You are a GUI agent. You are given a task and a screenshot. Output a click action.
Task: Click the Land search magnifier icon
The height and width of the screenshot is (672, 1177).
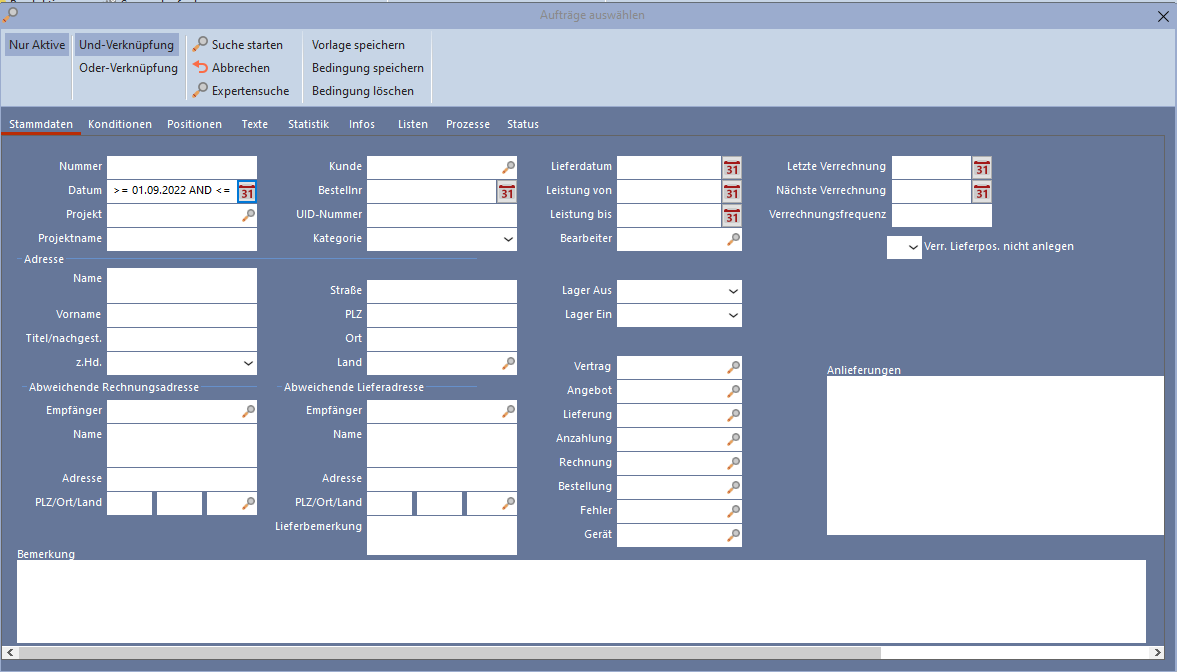[x=508, y=363]
